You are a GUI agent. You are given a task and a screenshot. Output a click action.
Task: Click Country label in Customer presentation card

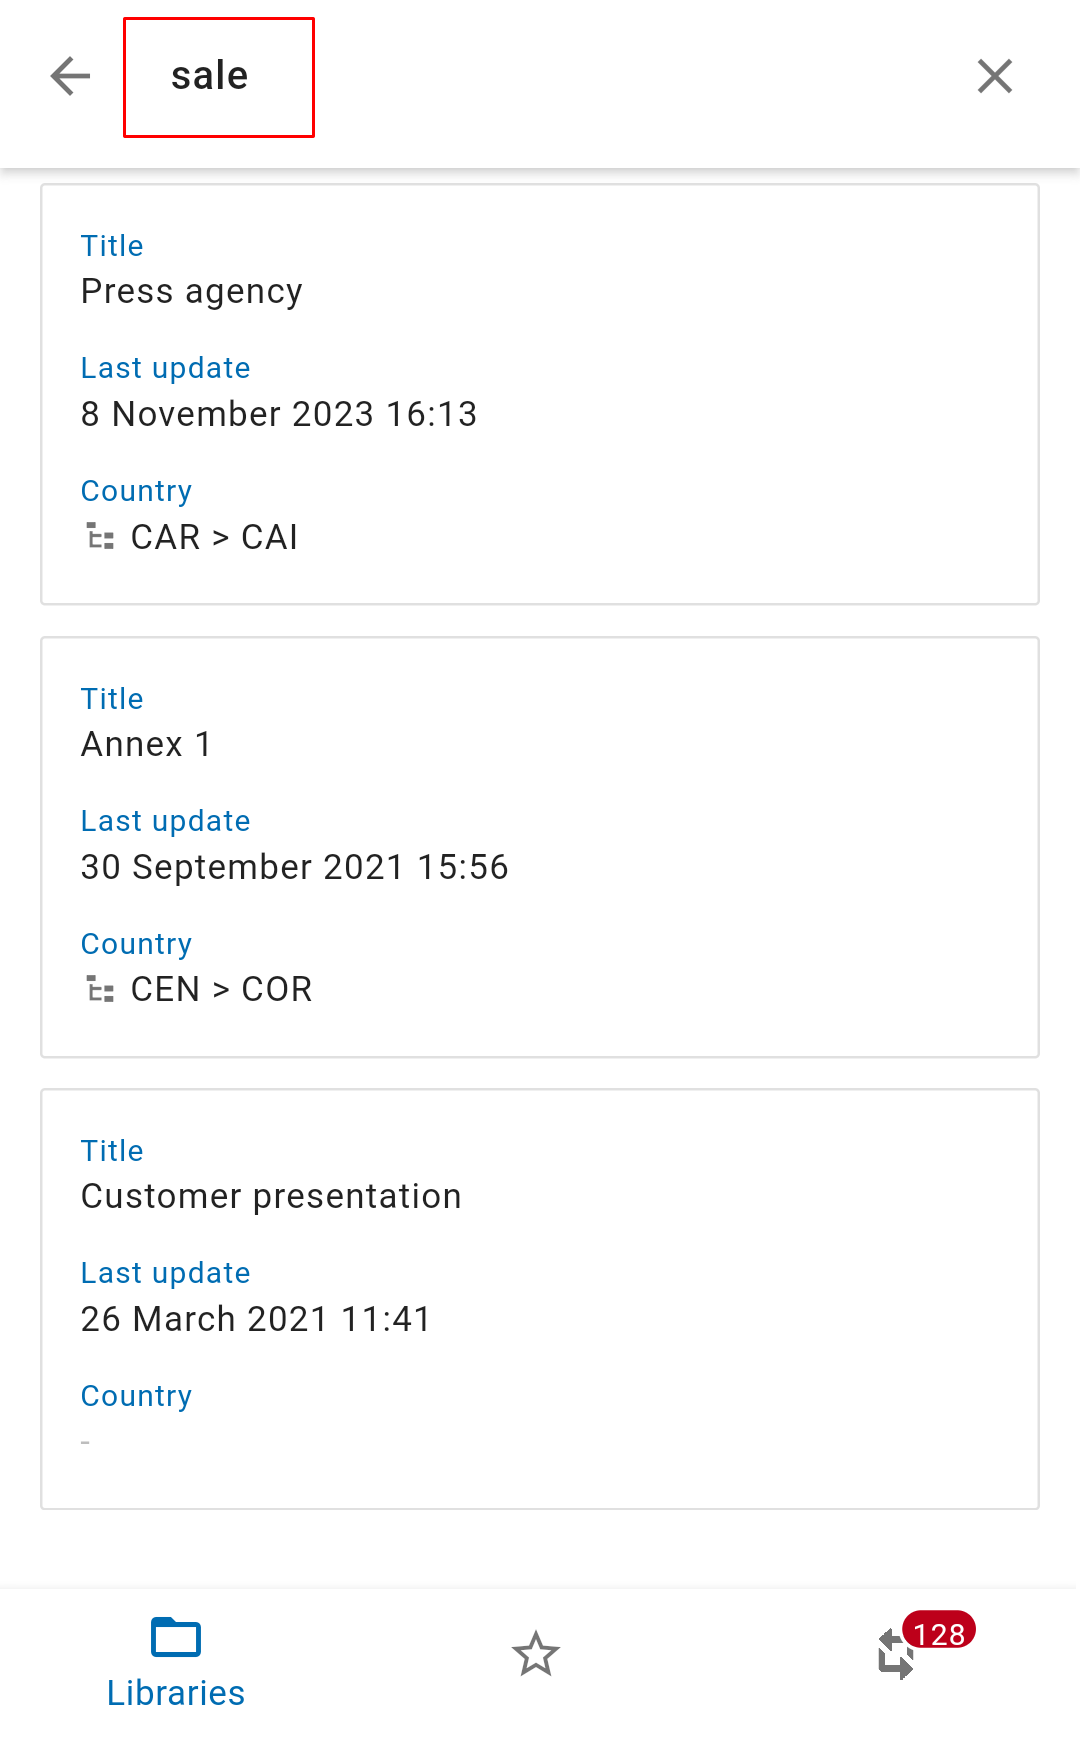(x=136, y=1396)
